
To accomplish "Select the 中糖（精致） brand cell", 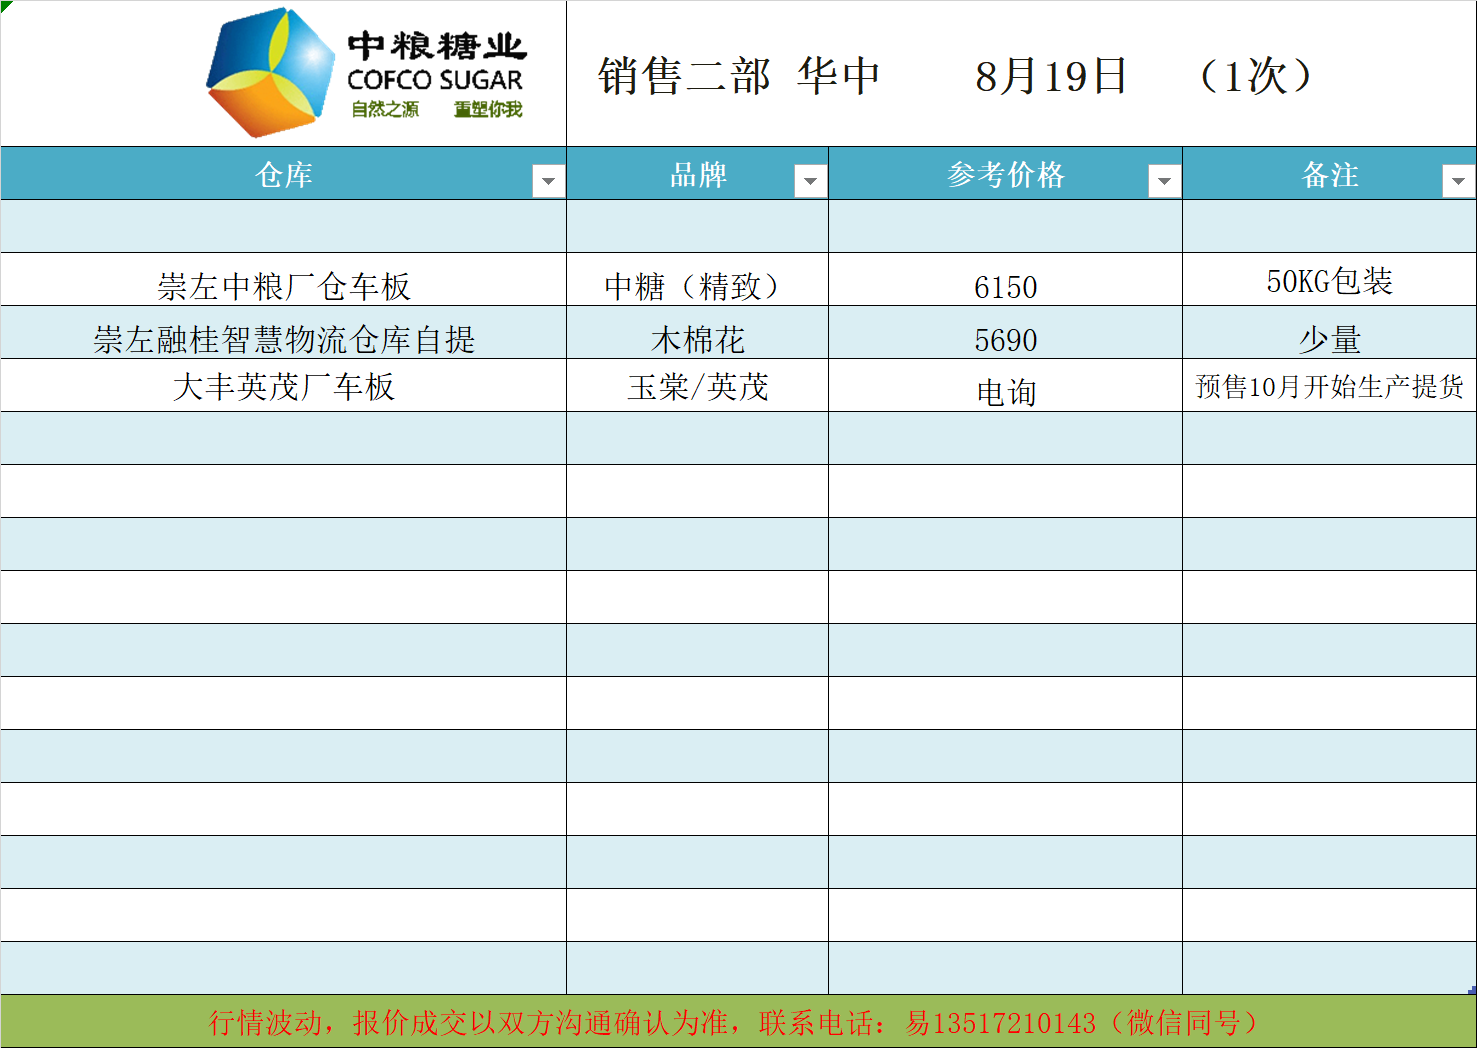I will click(x=697, y=286).
